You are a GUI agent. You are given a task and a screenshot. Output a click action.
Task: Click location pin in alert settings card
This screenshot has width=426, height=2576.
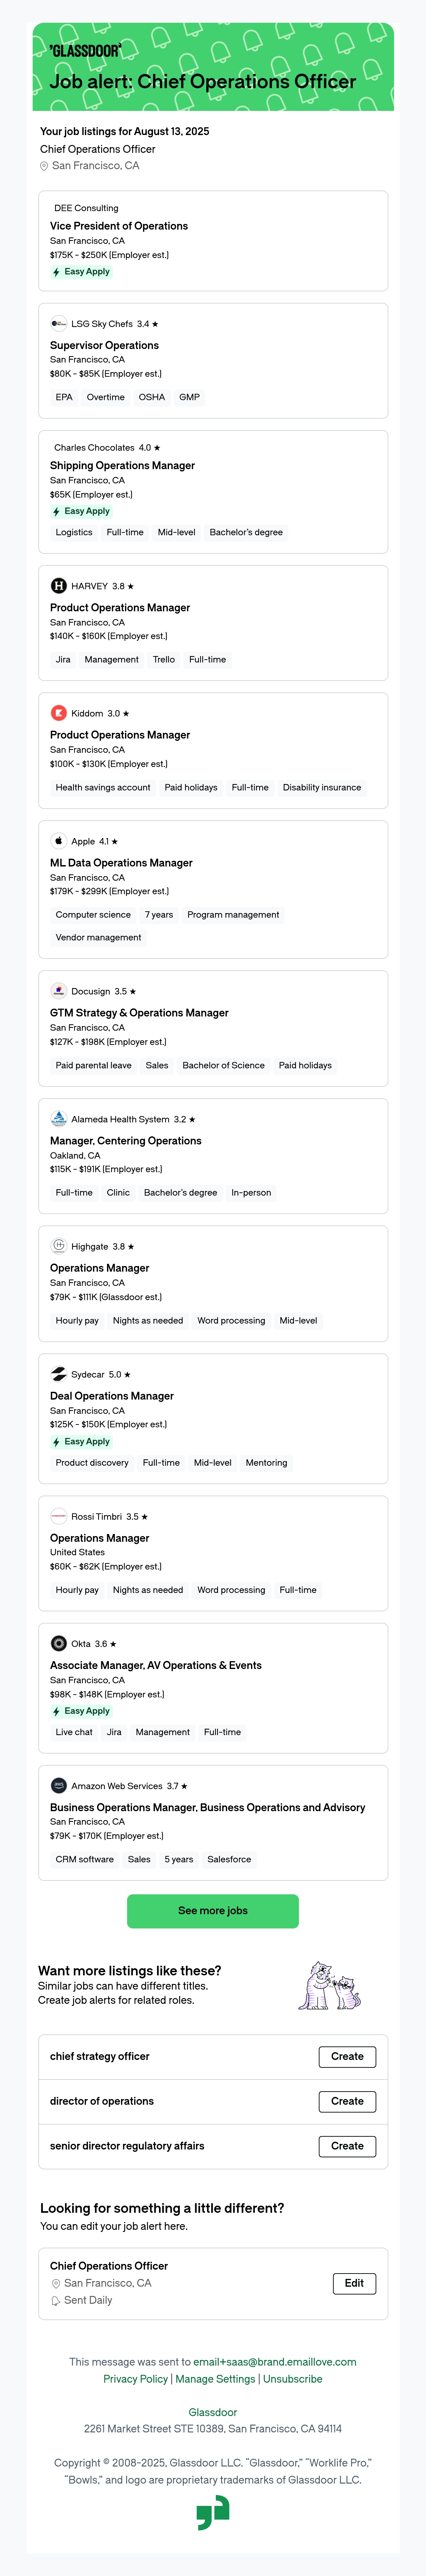[56, 2283]
